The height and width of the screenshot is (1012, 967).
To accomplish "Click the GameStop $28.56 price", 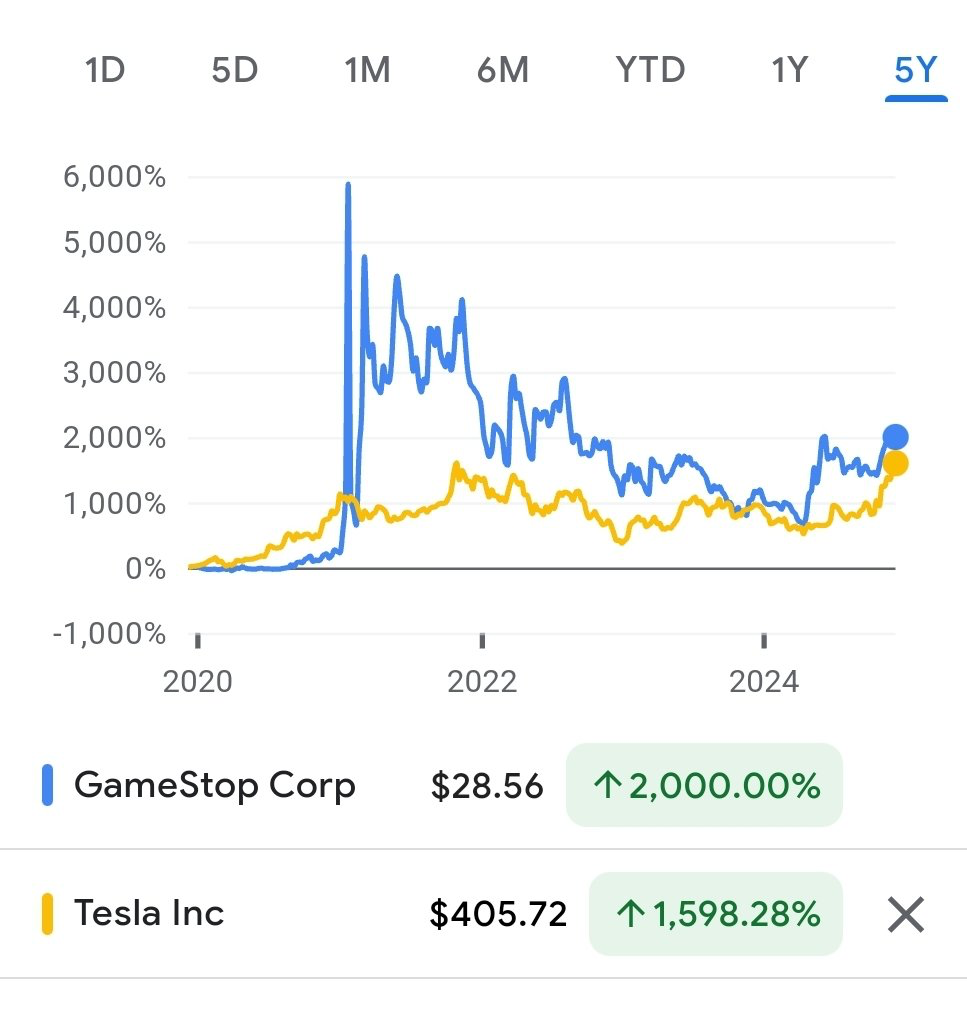I will pyautogui.click(x=487, y=786).
